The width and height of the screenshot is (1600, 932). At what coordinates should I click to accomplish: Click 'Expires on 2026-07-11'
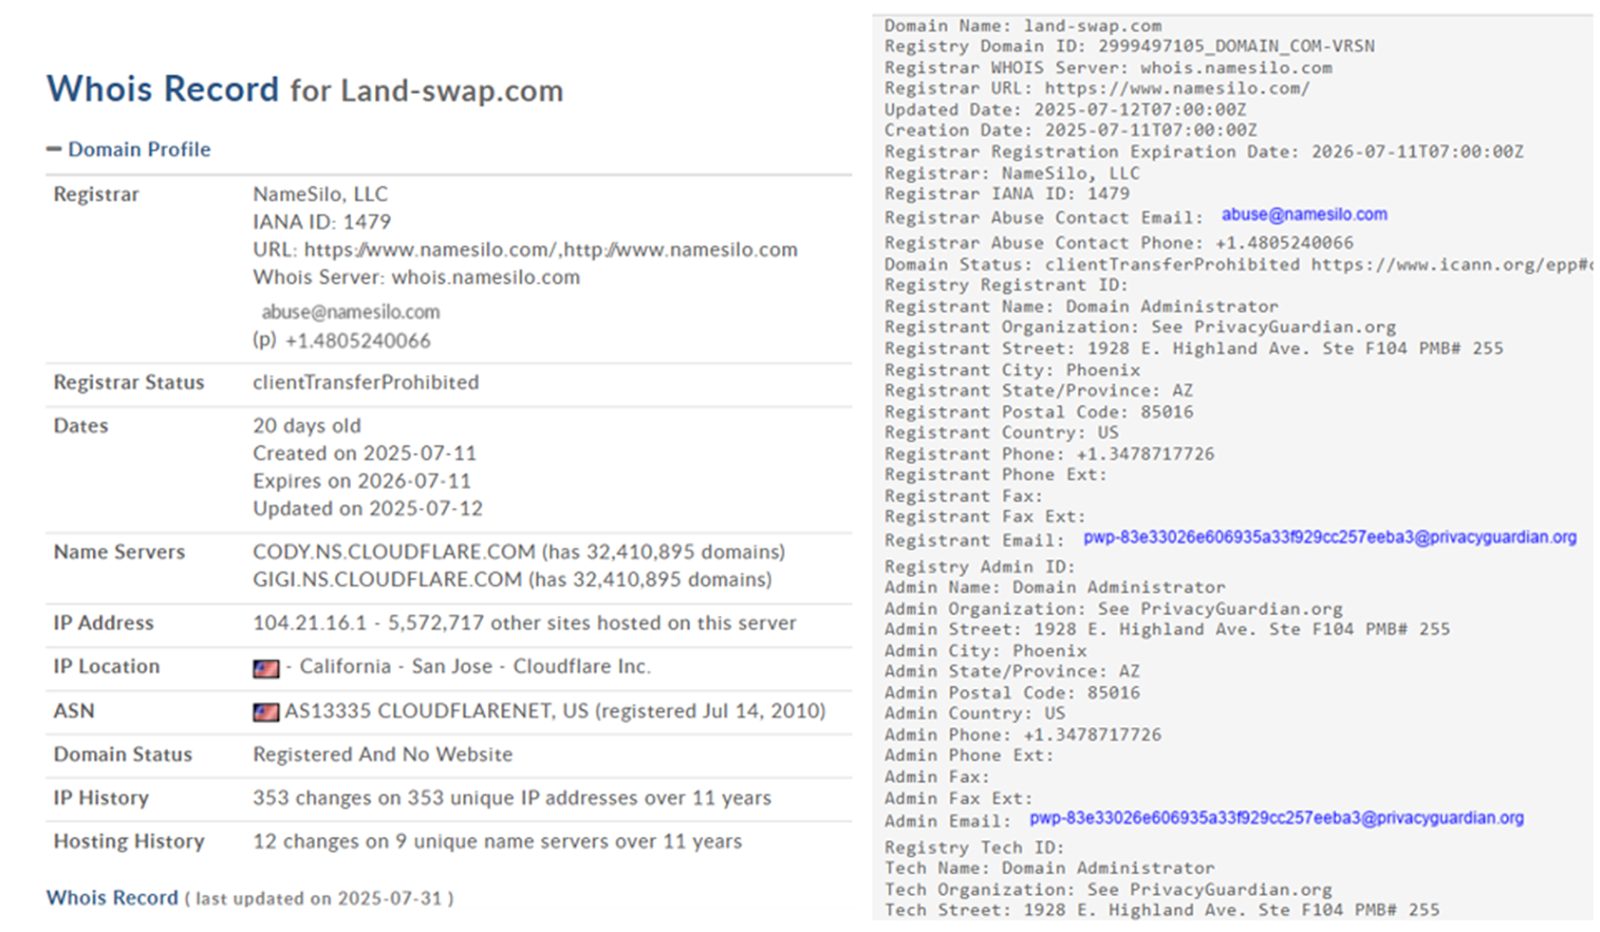(362, 481)
